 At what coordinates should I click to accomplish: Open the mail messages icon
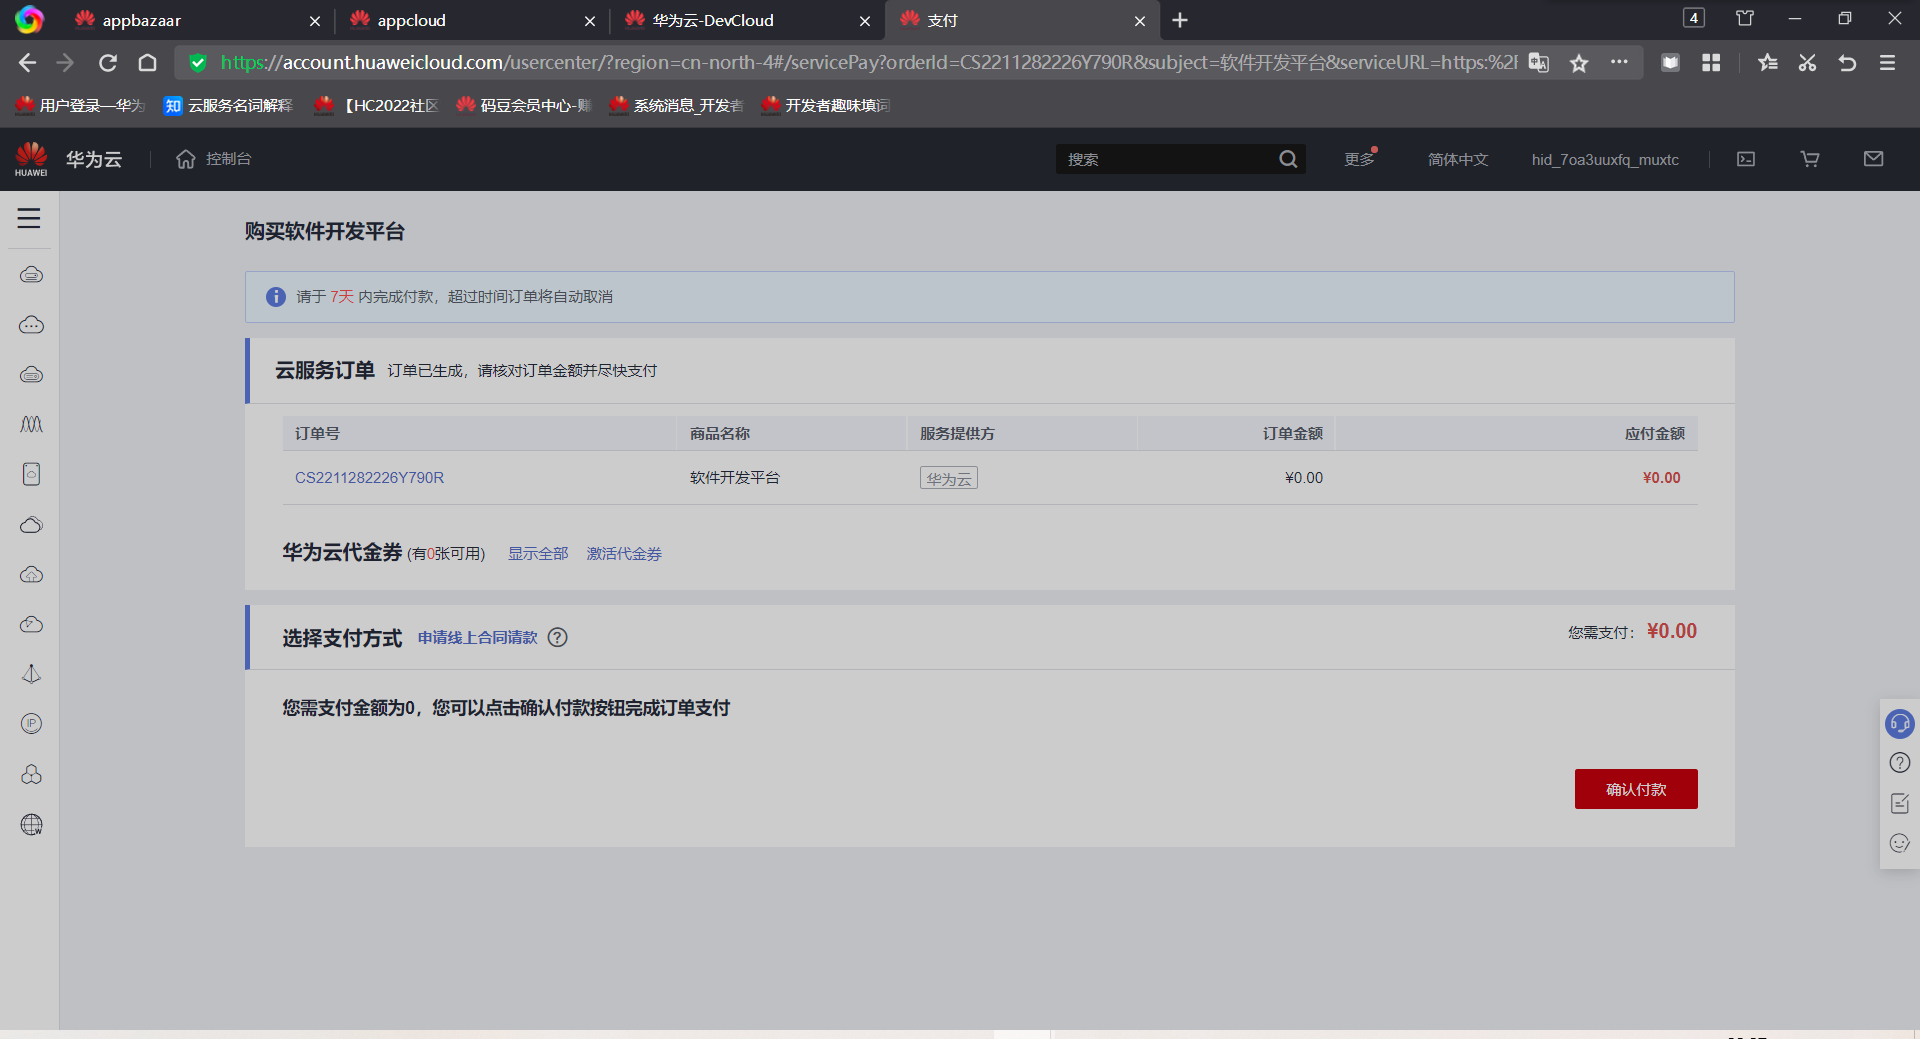pos(1874,159)
